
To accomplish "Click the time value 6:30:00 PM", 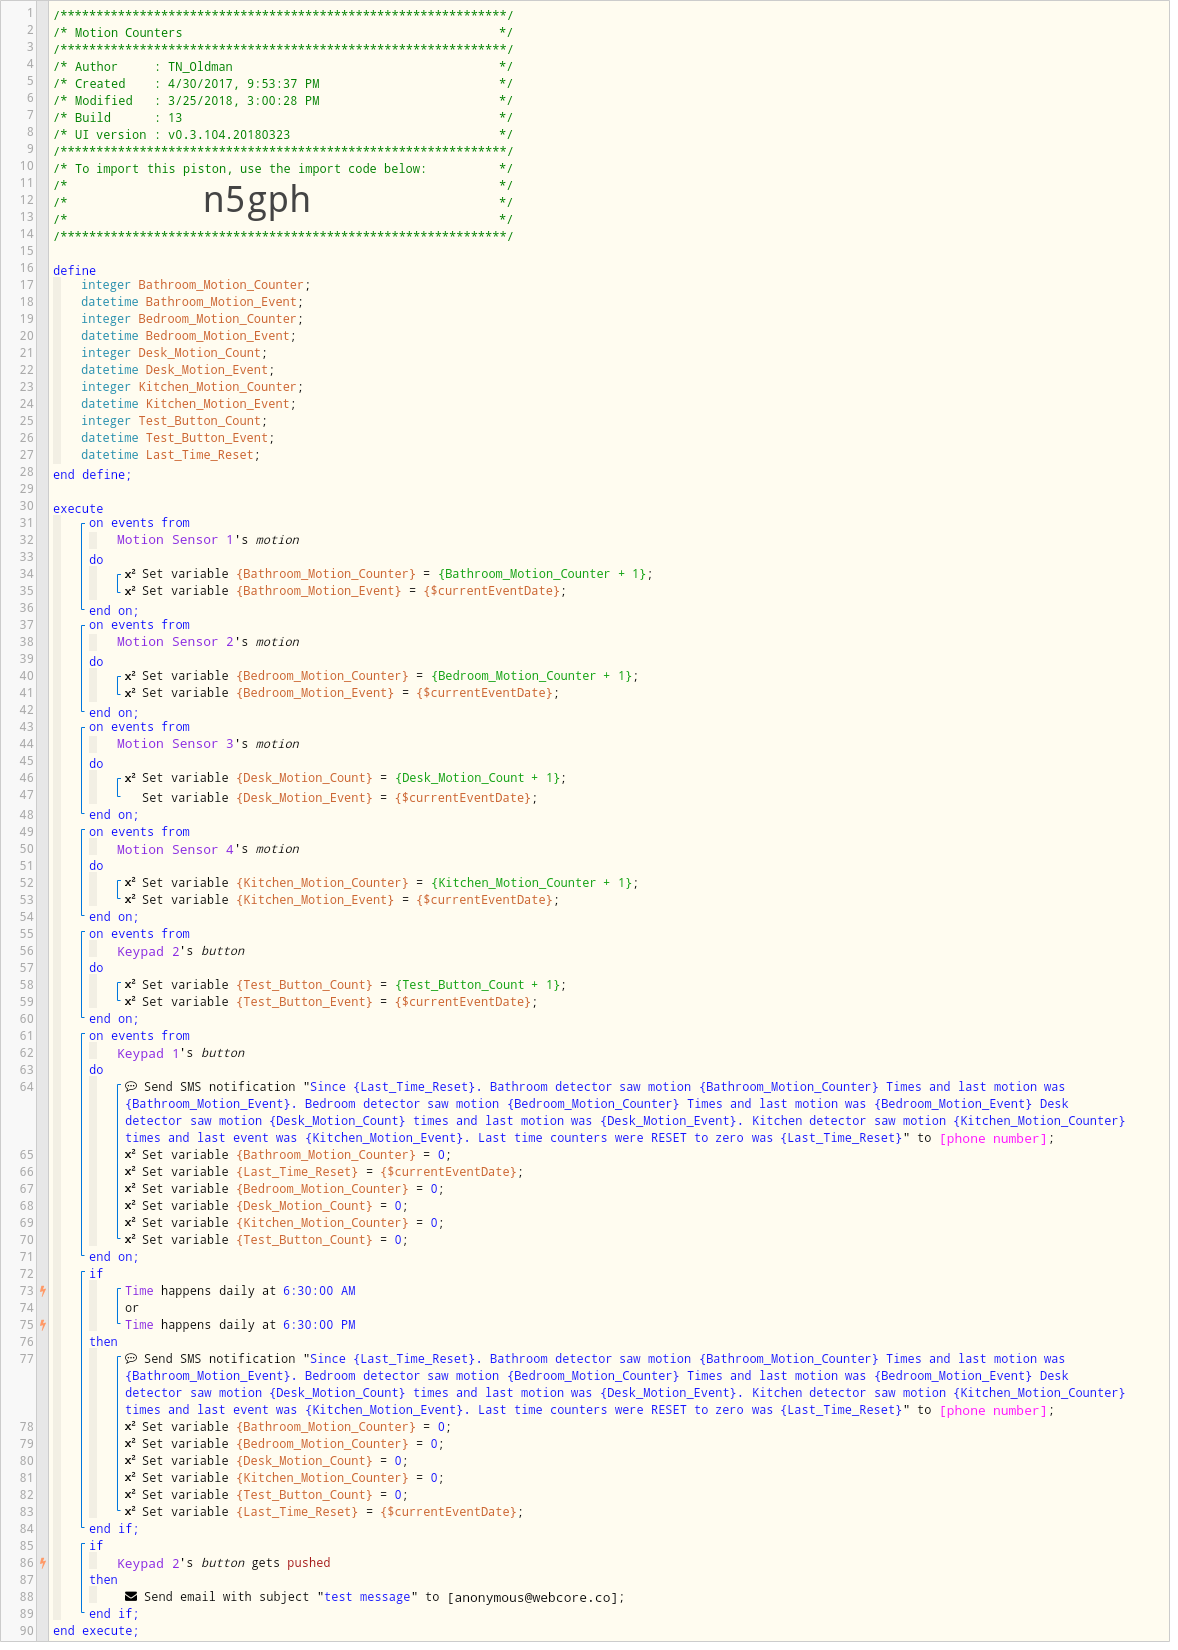I will (319, 1325).
